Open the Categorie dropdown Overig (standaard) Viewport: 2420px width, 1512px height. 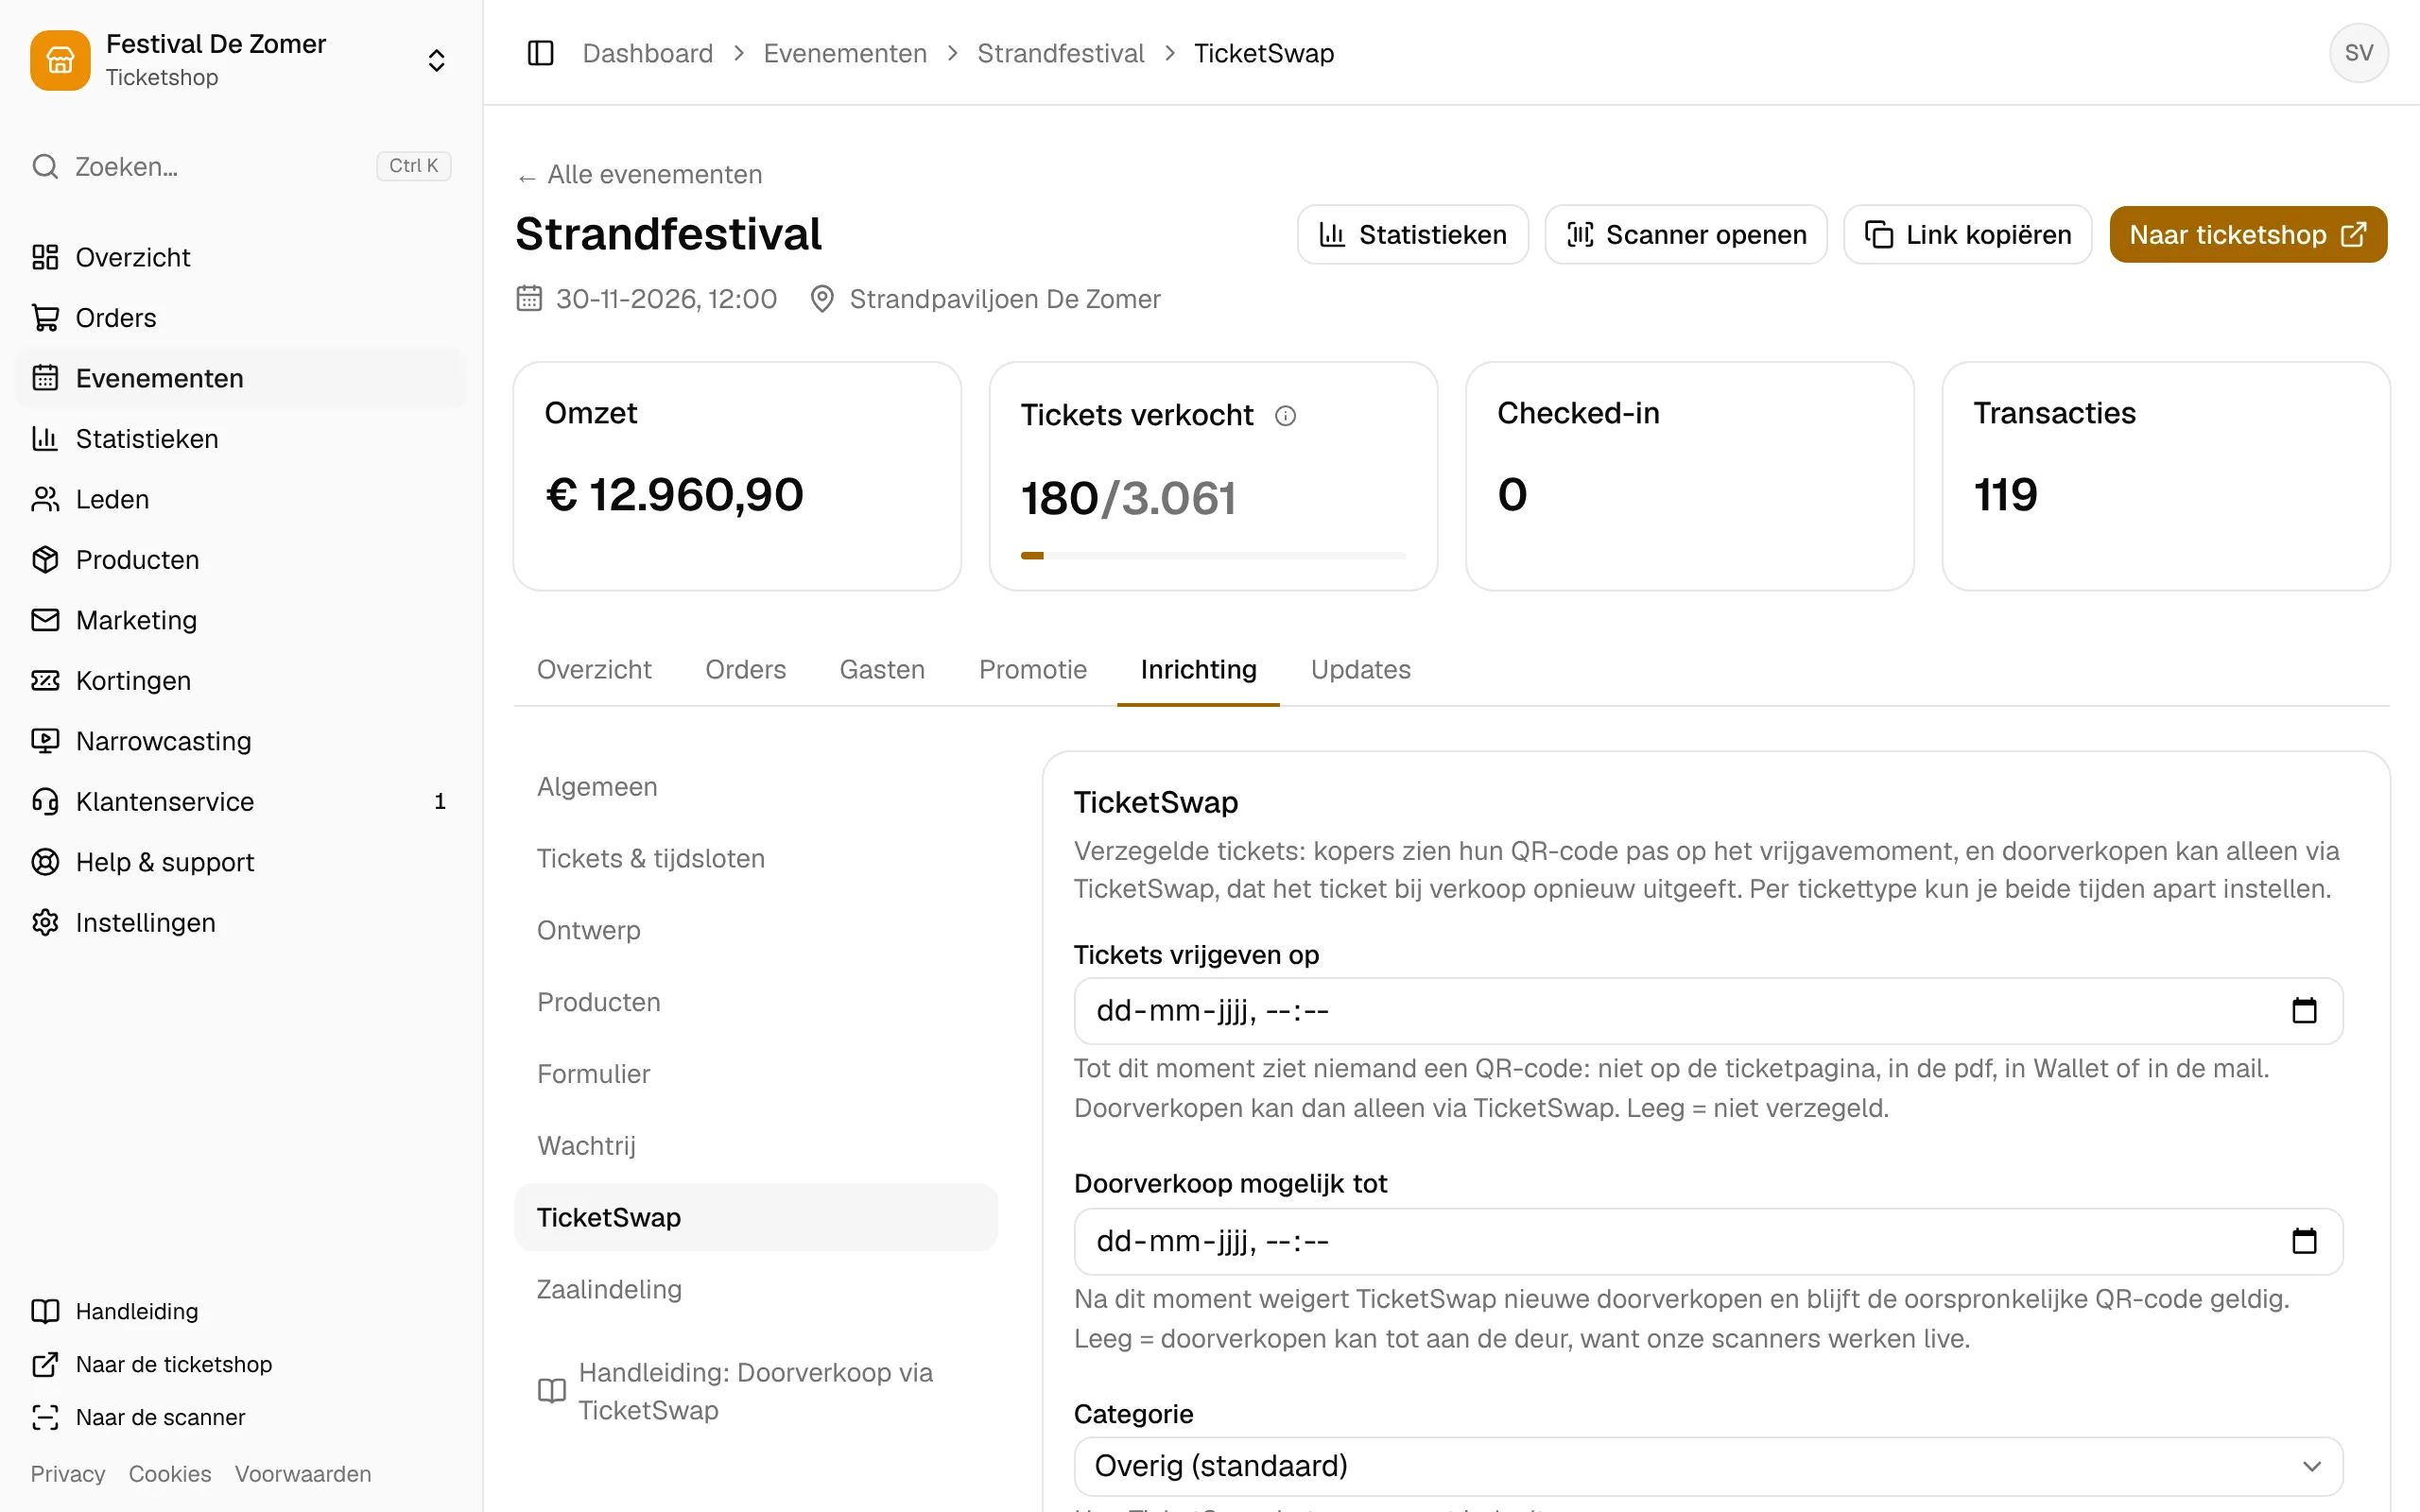[x=1708, y=1466]
